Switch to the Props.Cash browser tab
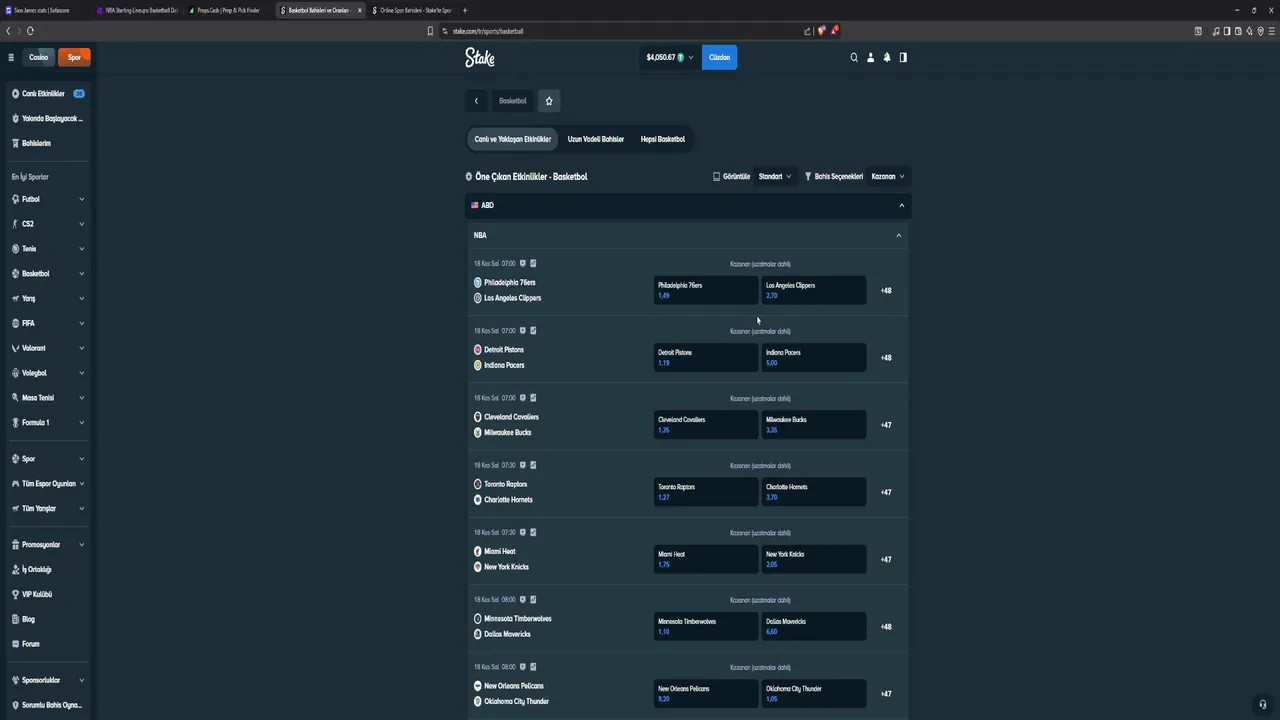Viewport: 1280px width, 720px height. tap(229, 10)
